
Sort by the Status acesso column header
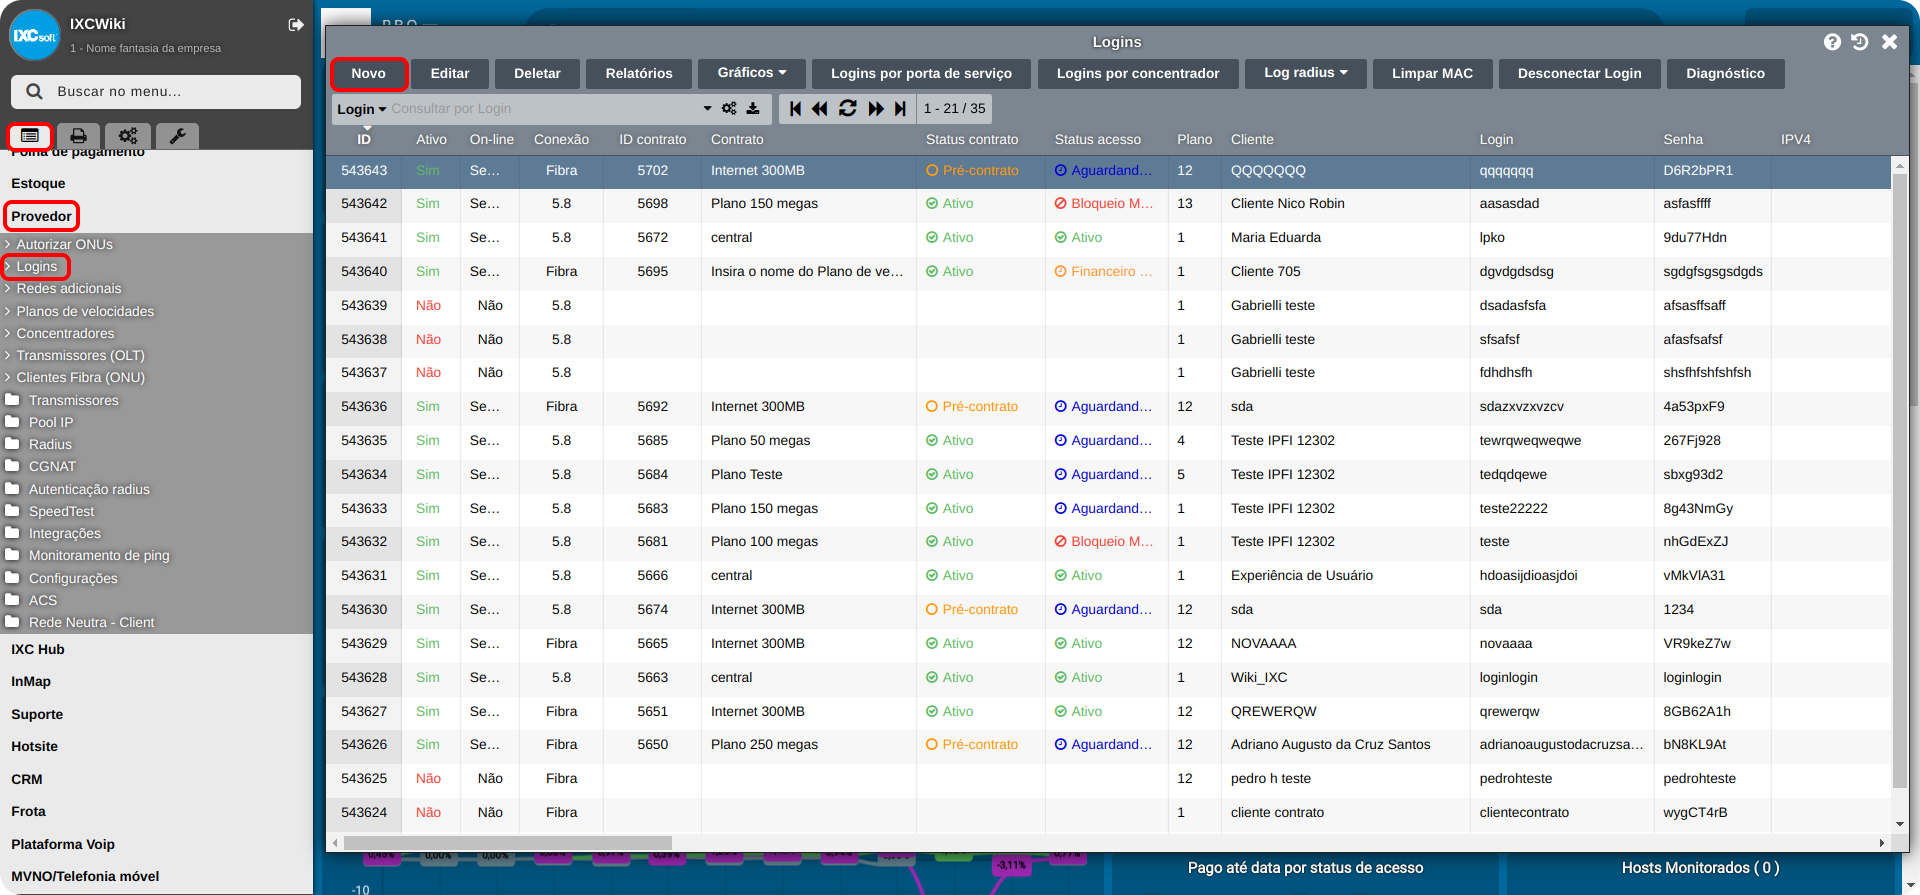(x=1097, y=140)
